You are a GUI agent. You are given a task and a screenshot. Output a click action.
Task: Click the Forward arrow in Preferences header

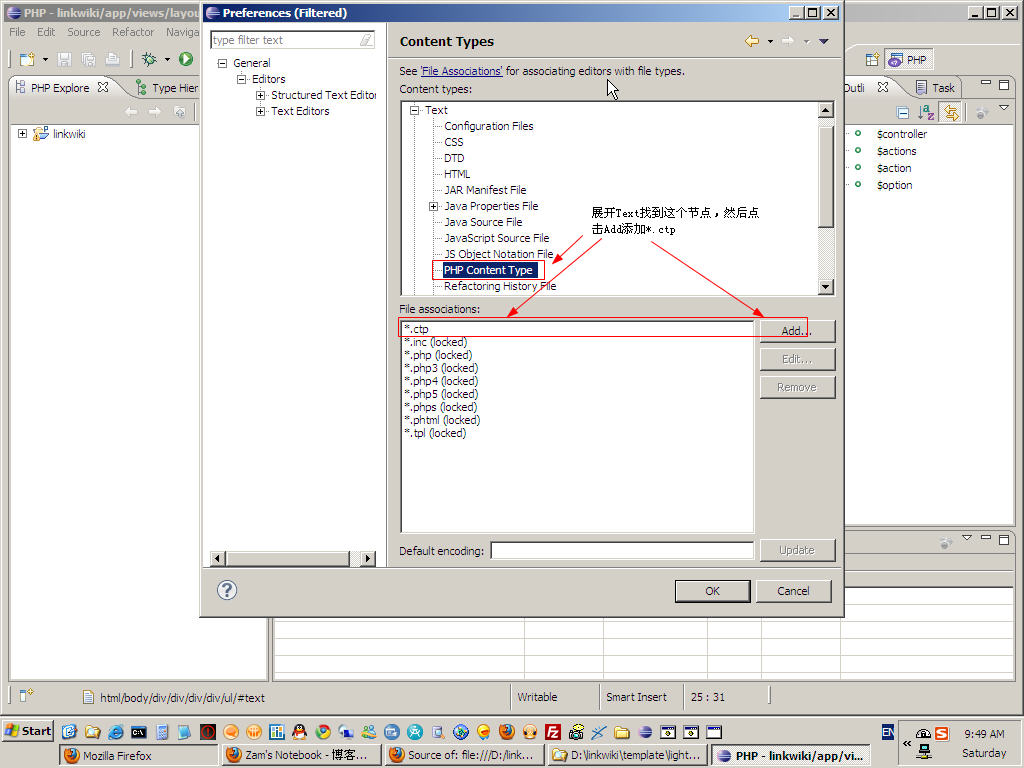[788, 41]
